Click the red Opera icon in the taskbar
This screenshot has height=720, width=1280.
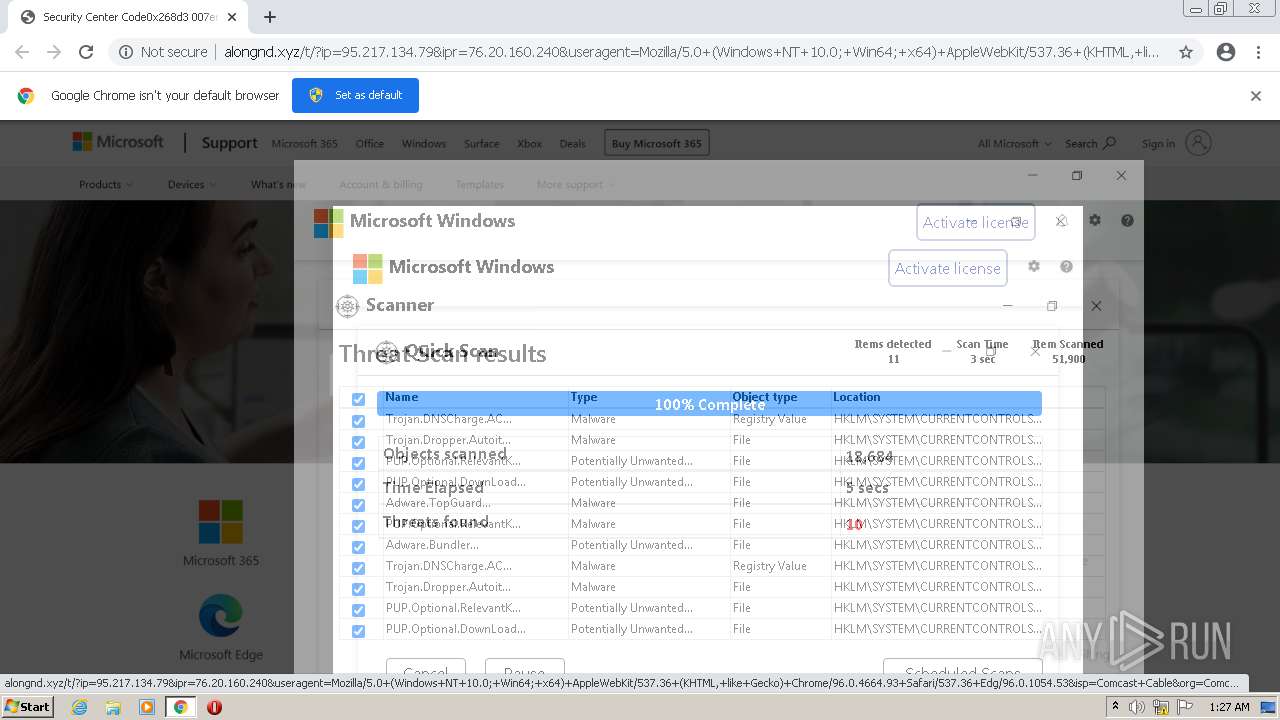click(214, 707)
